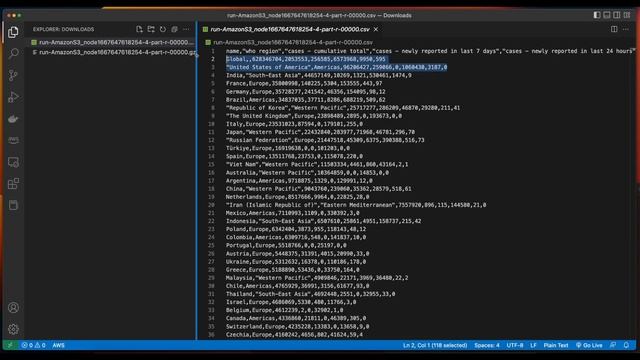Open the Accounts menu icon
This screenshot has height=360, width=640.
click(13, 307)
